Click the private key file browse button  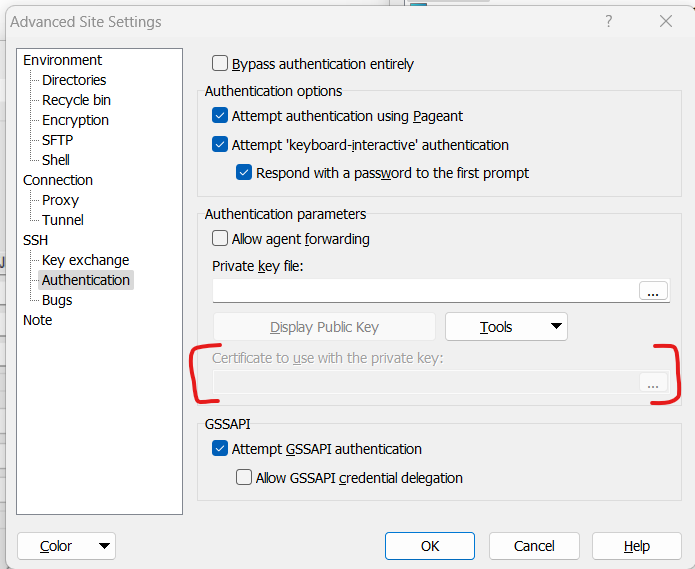(x=654, y=291)
